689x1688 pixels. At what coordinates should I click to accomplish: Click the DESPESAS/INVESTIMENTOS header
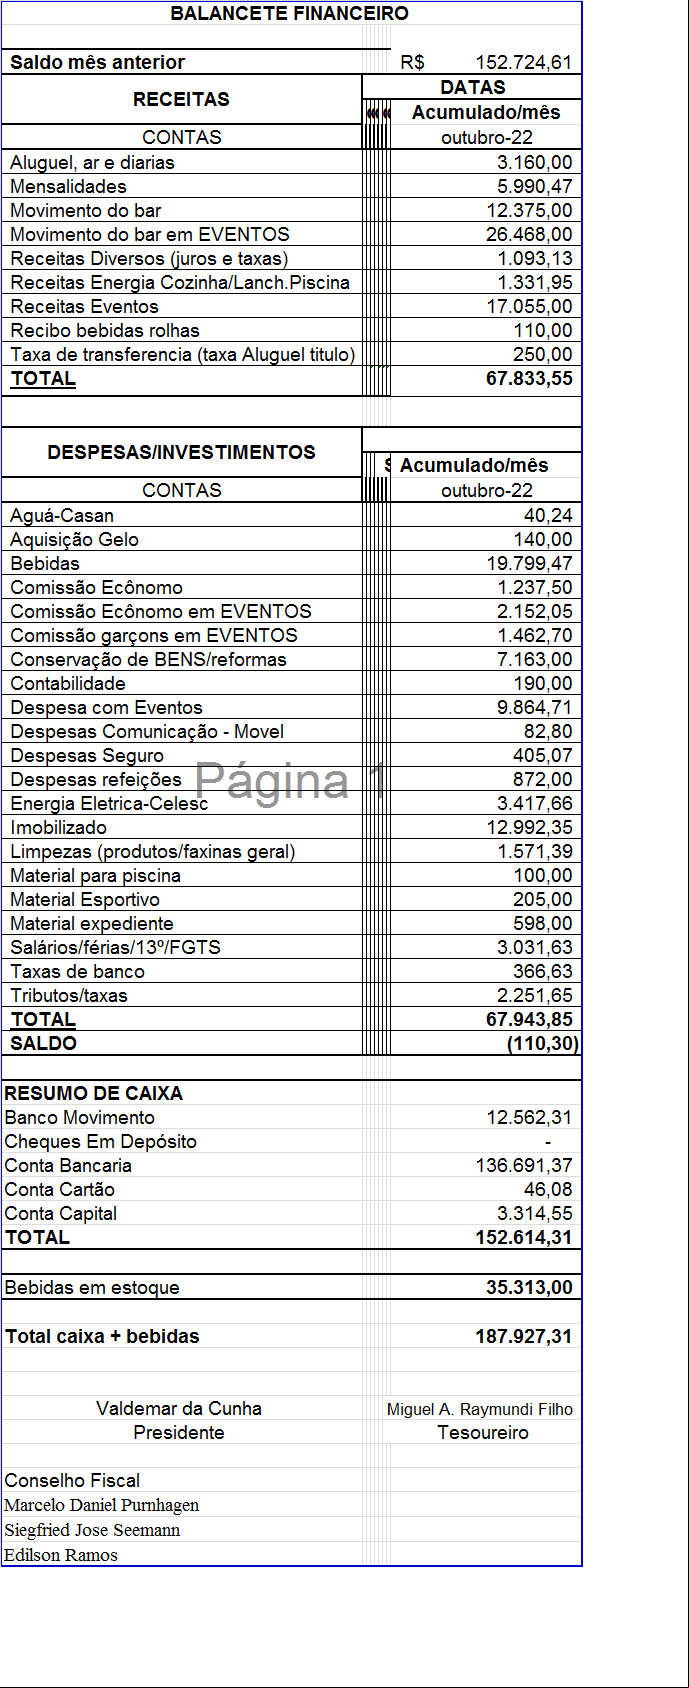(x=181, y=452)
